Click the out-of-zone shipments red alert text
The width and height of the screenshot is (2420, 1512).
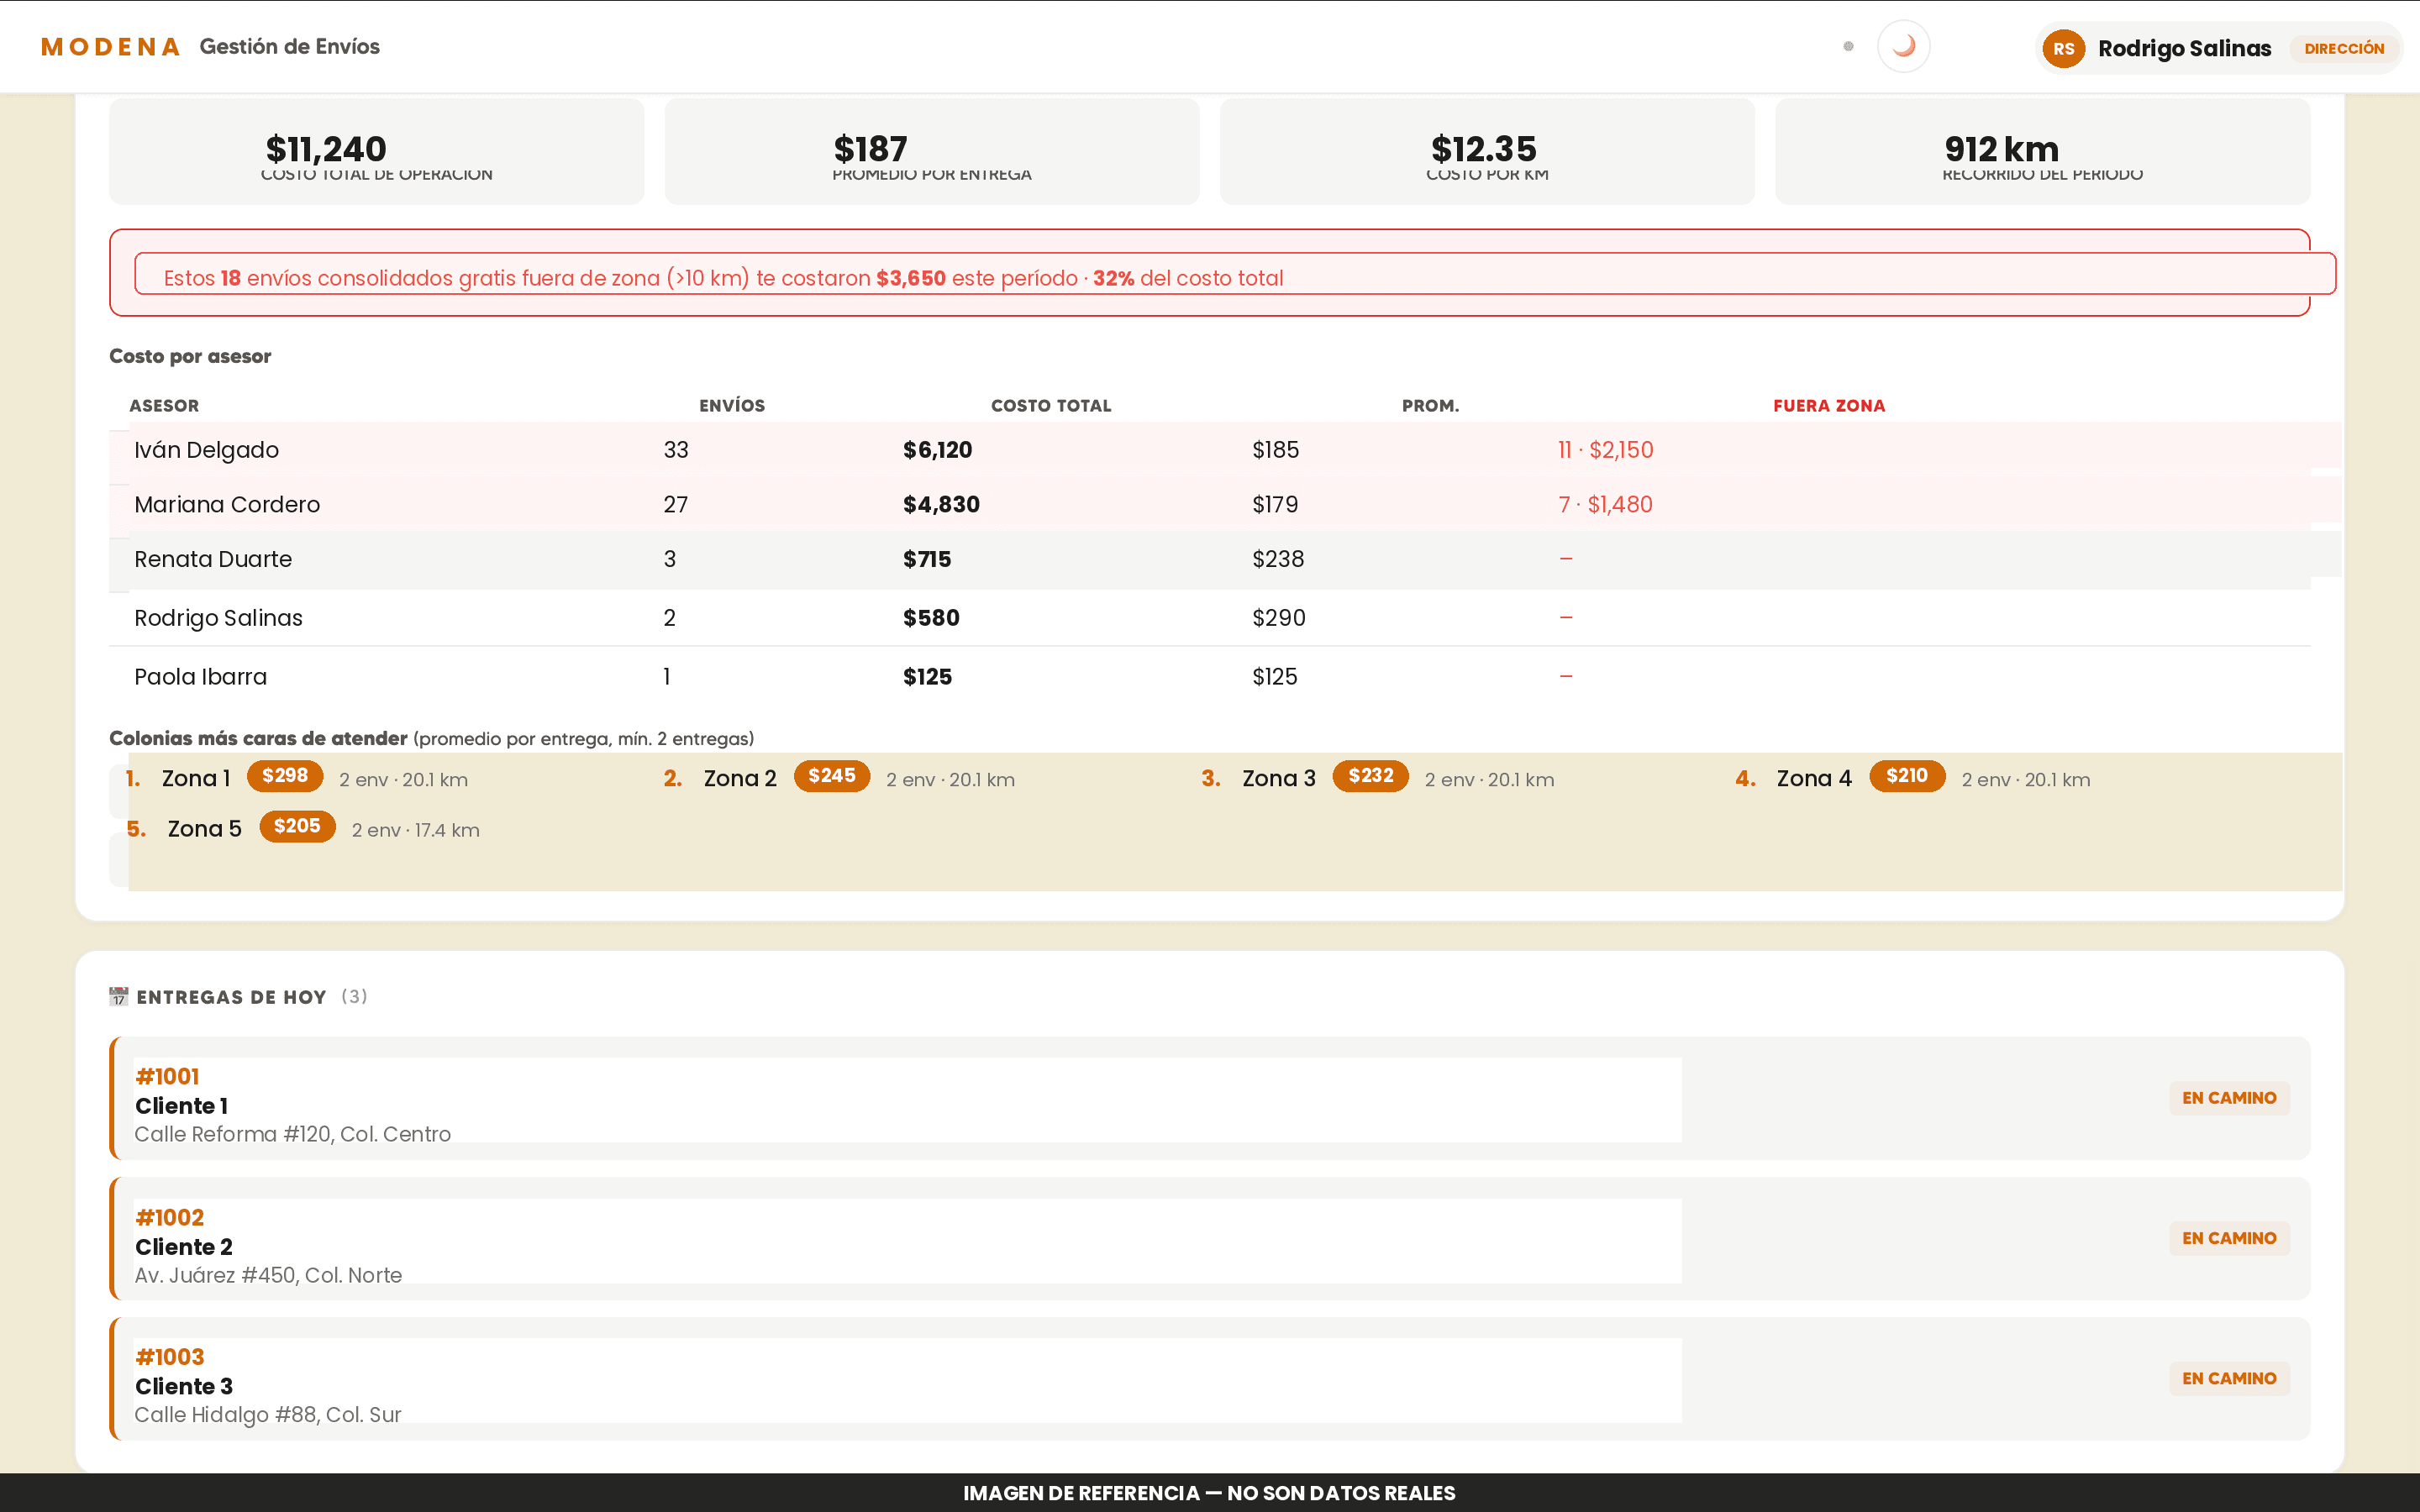point(723,278)
